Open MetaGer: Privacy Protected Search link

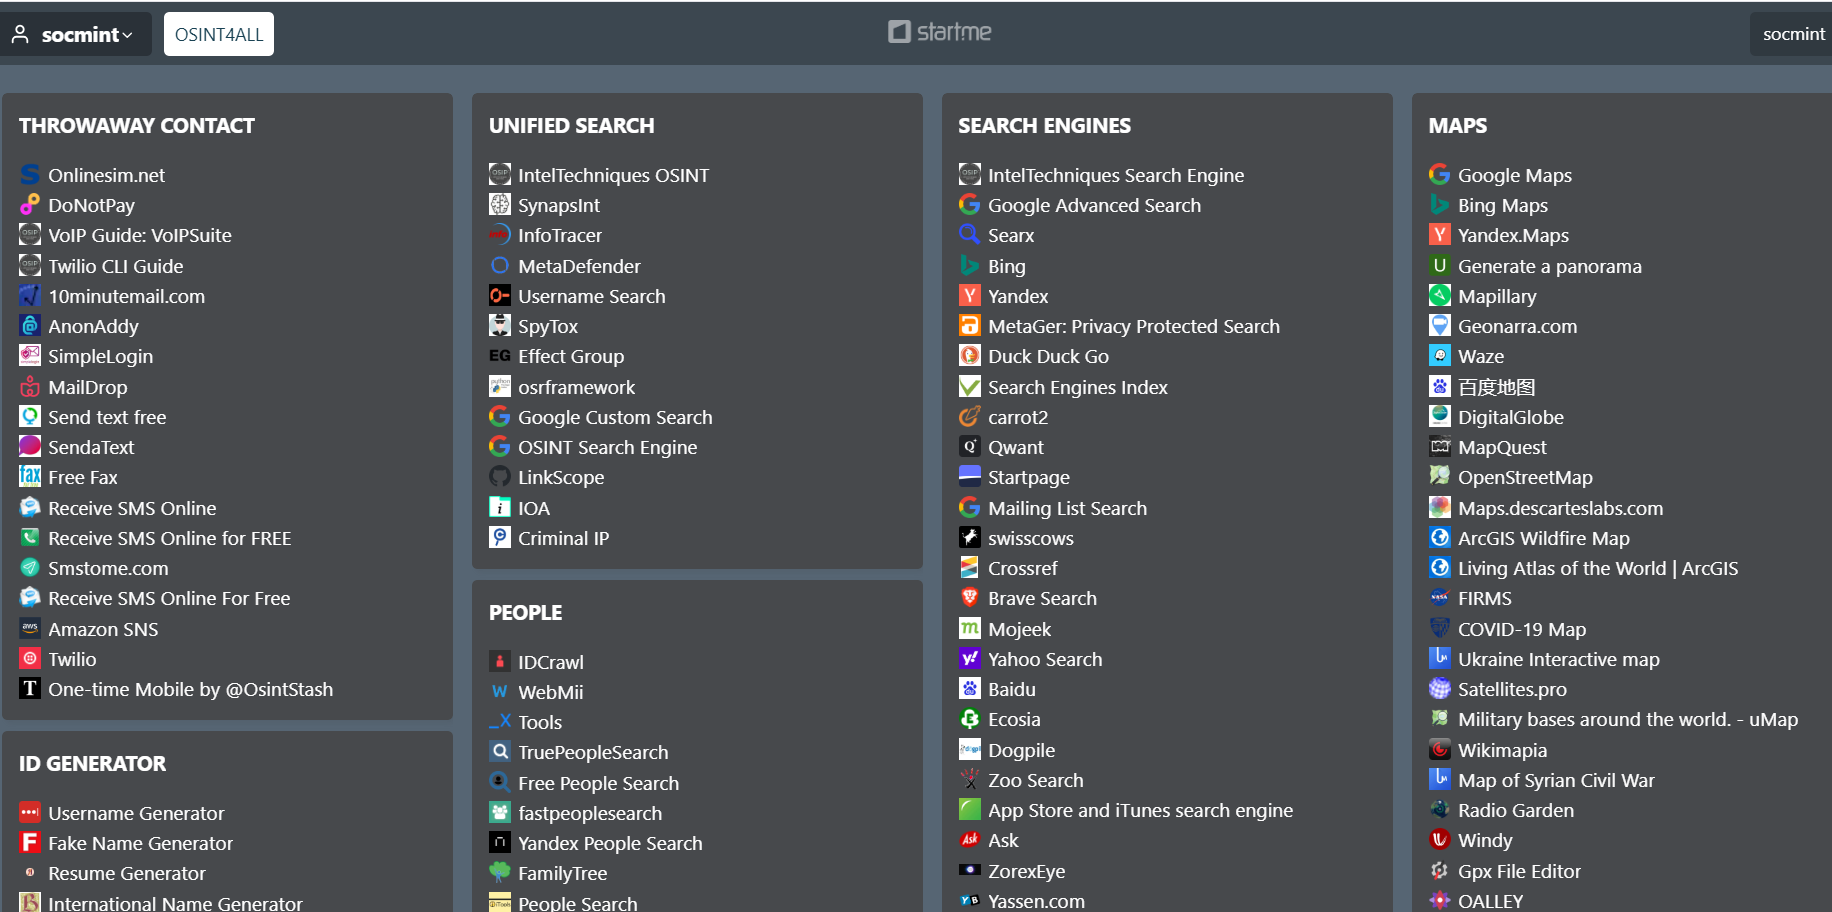click(1134, 326)
